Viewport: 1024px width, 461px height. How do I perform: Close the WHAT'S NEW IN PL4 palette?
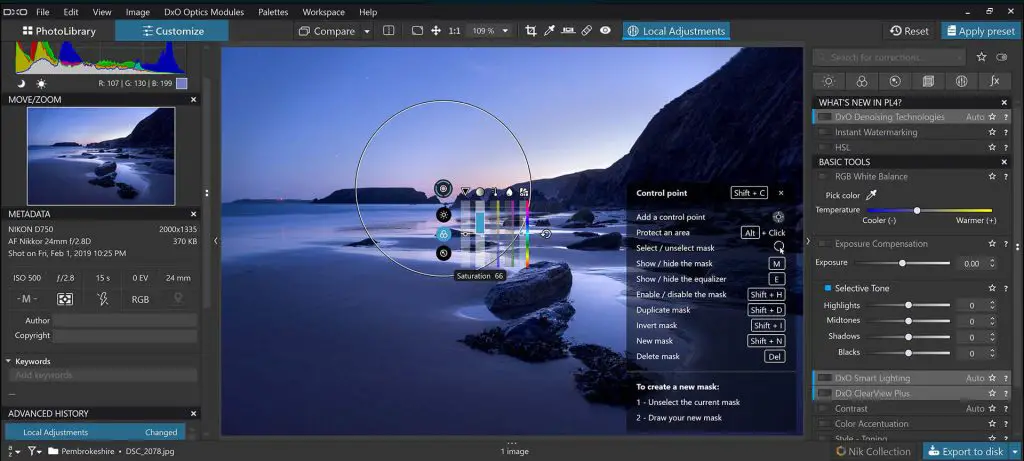(1004, 103)
